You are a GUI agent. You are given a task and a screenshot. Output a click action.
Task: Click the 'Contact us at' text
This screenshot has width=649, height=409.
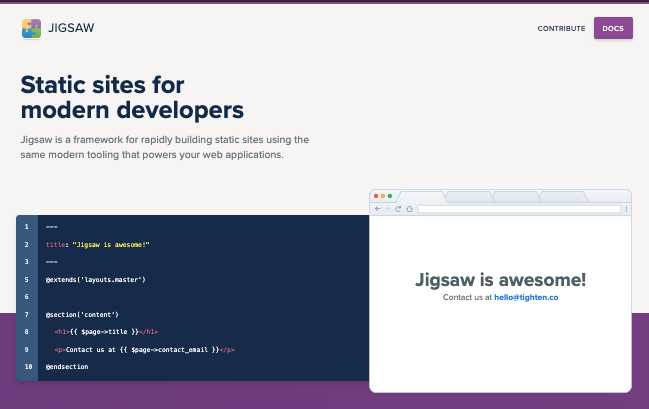tap(467, 297)
